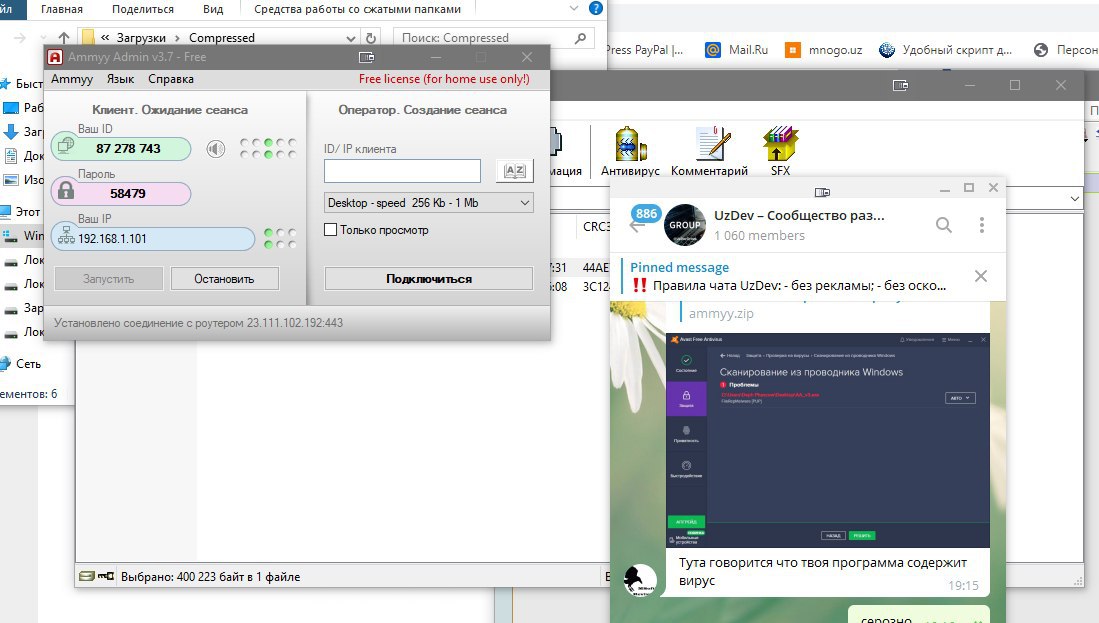1099x623 pixels.
Task: Expand the Explorer ribbon chevron
Action: click(574, 8)
